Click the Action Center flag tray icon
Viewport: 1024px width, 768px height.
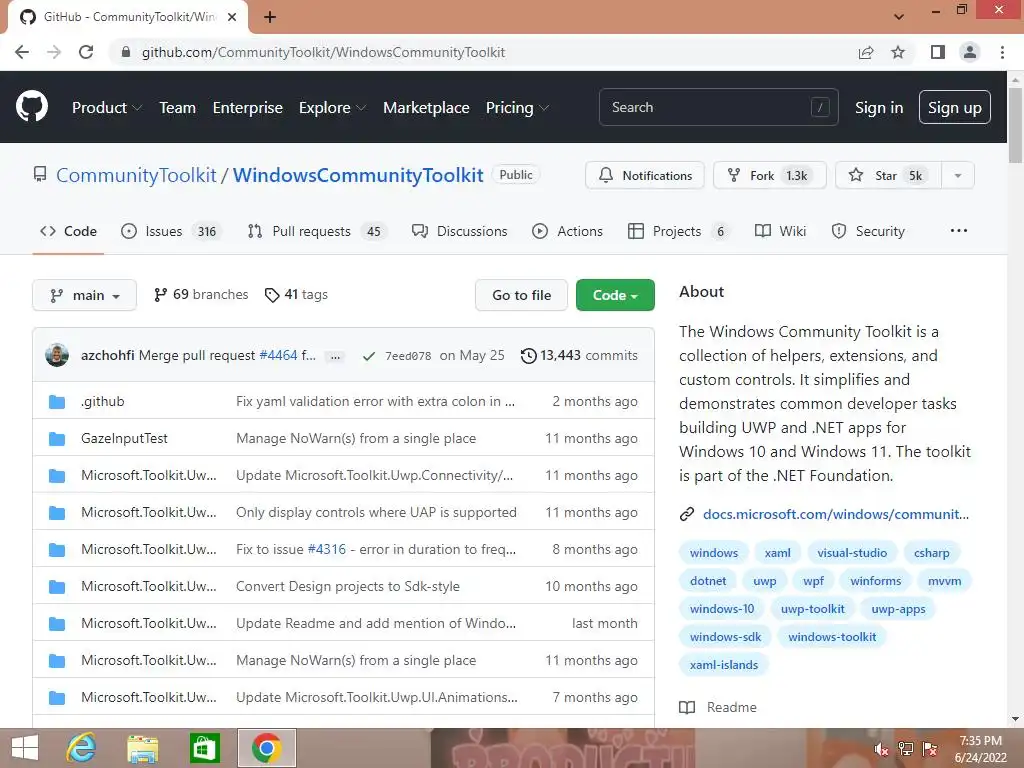[930, 749]
